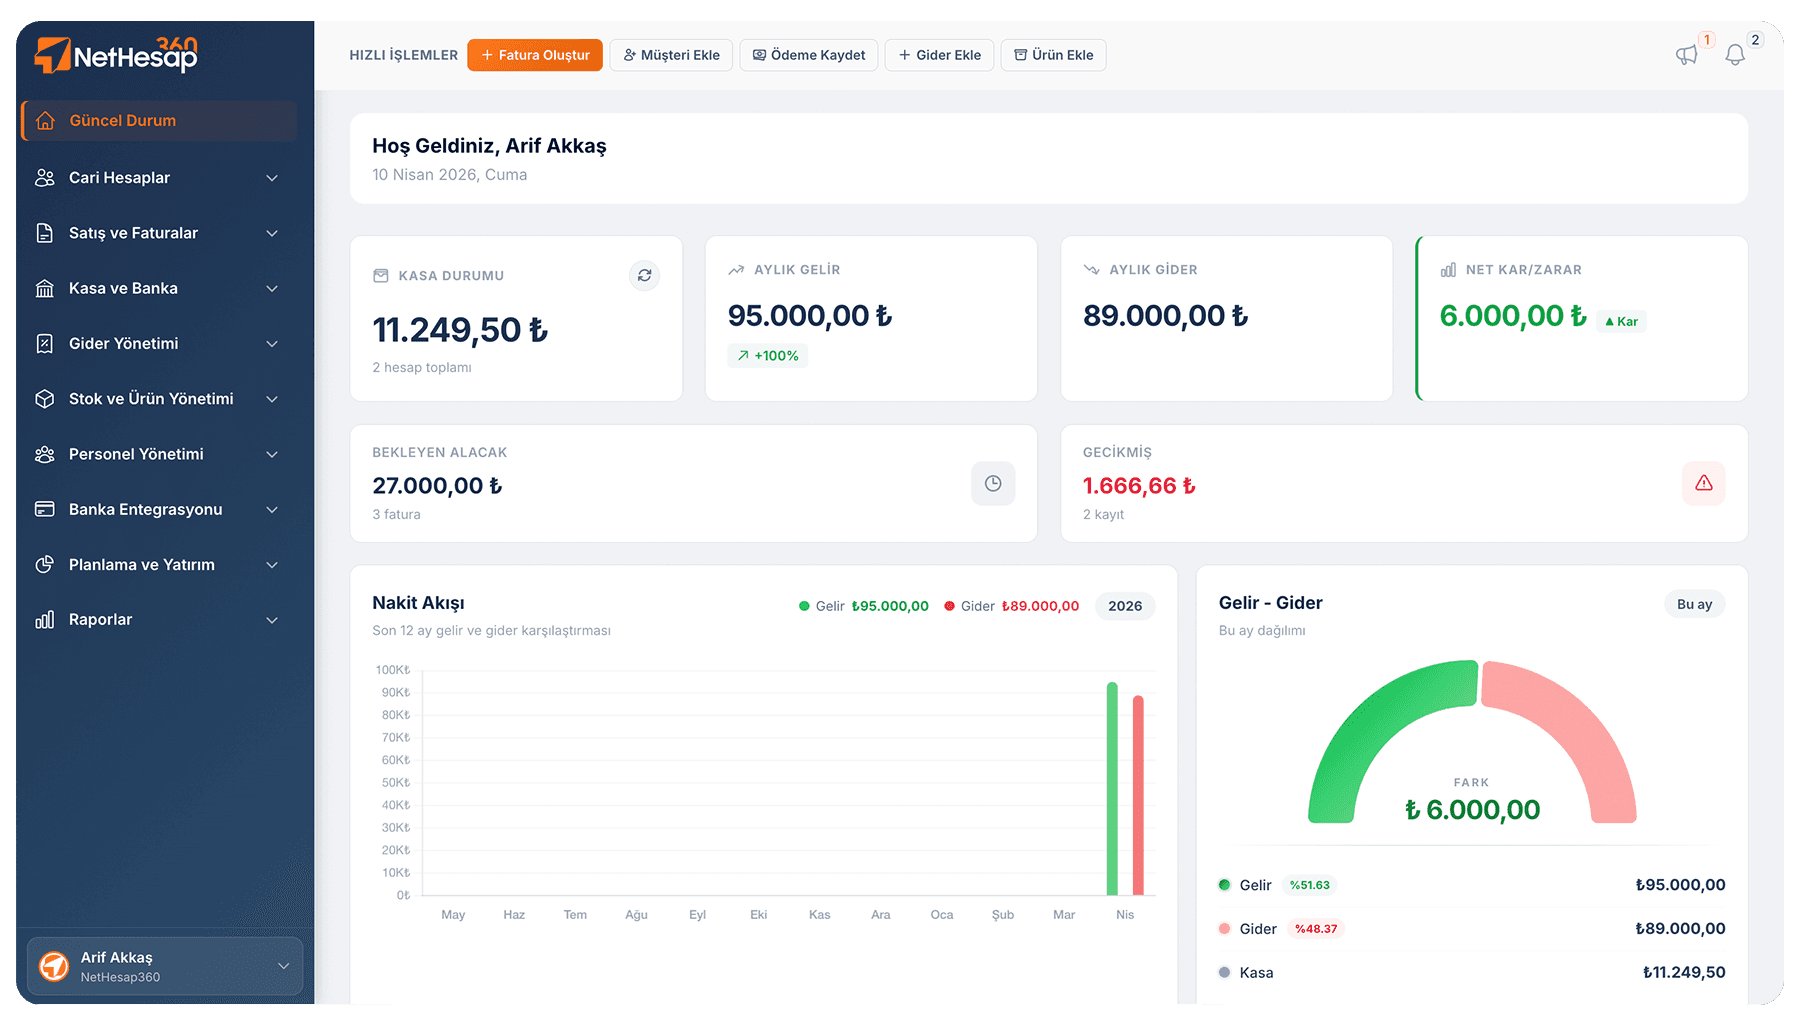Click the clock icon in Bekleyen Alacak
1800x1025 pixels.
[x=993, y=484]
